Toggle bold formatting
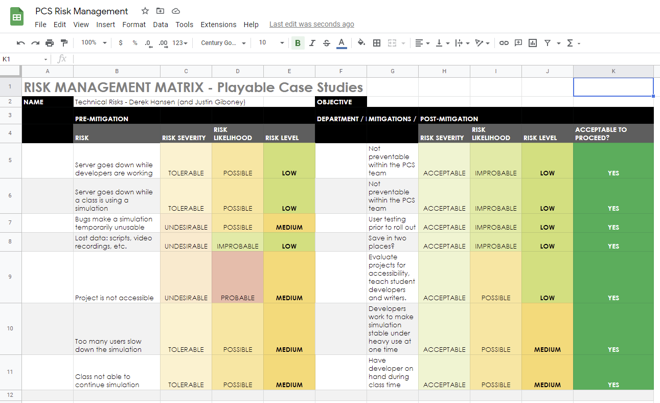Viewport: 660px width, 403px height. [298, 43]
